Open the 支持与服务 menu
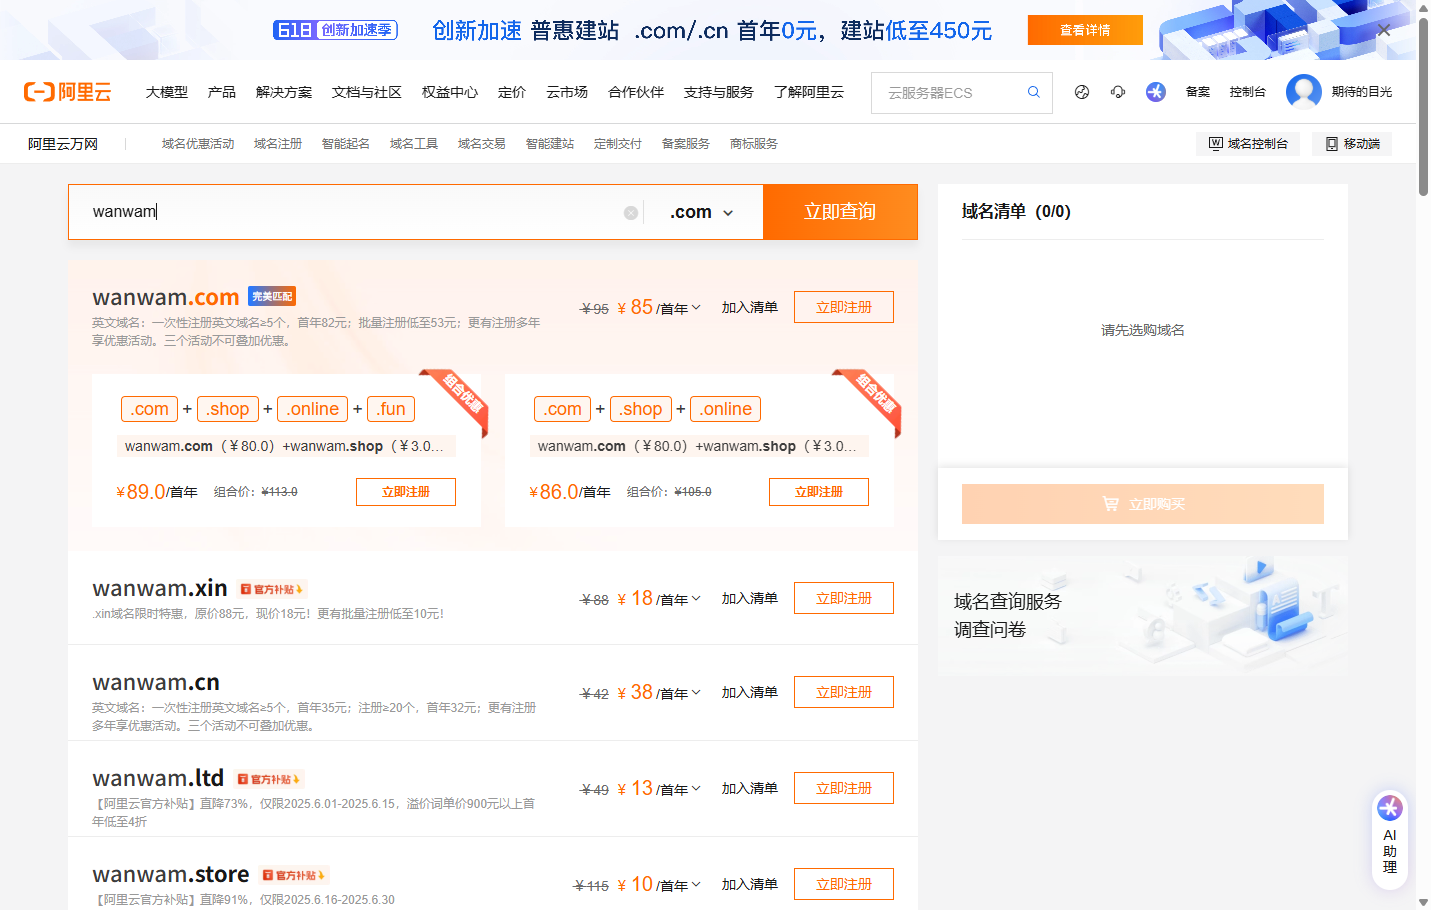1431x910 pixels. pyautogui.click(x=719, y=92)
